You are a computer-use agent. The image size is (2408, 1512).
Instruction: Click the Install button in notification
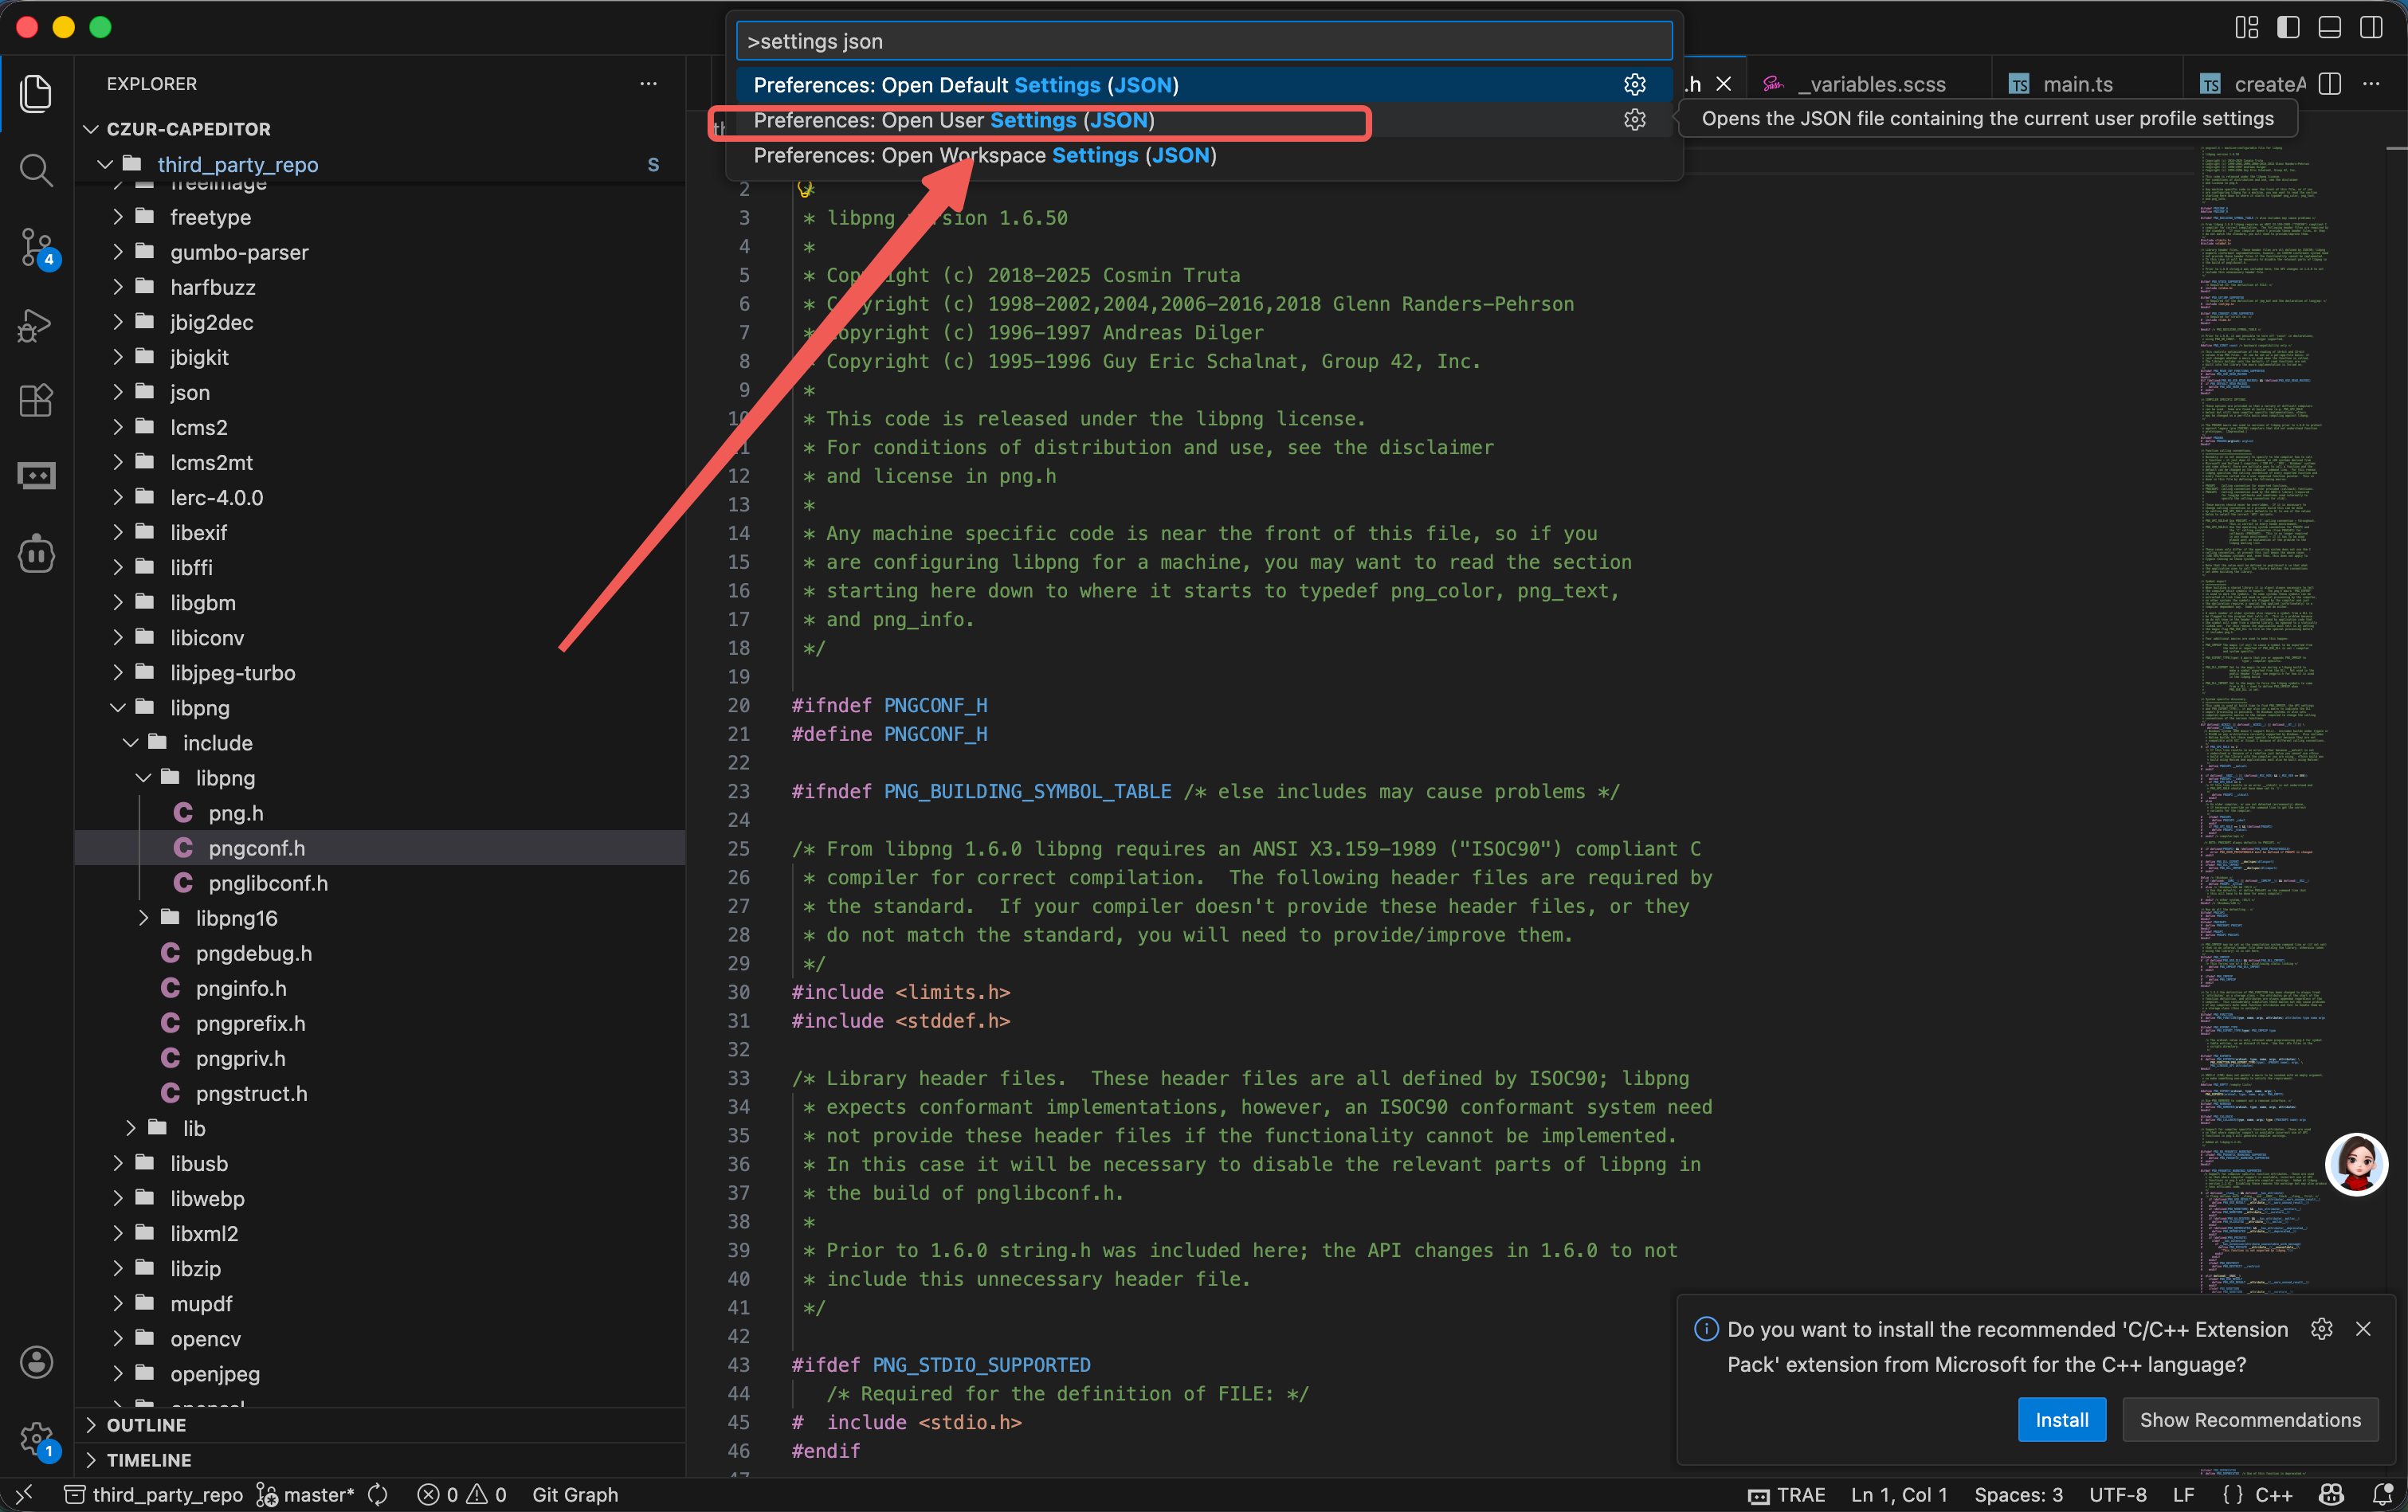pyautogui.click(x=2061, y=1420)
